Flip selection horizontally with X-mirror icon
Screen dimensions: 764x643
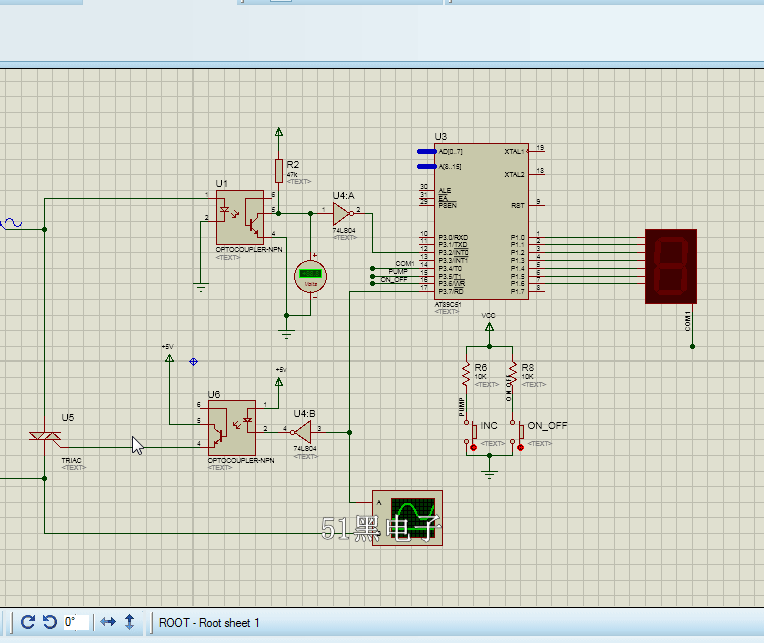108,622
